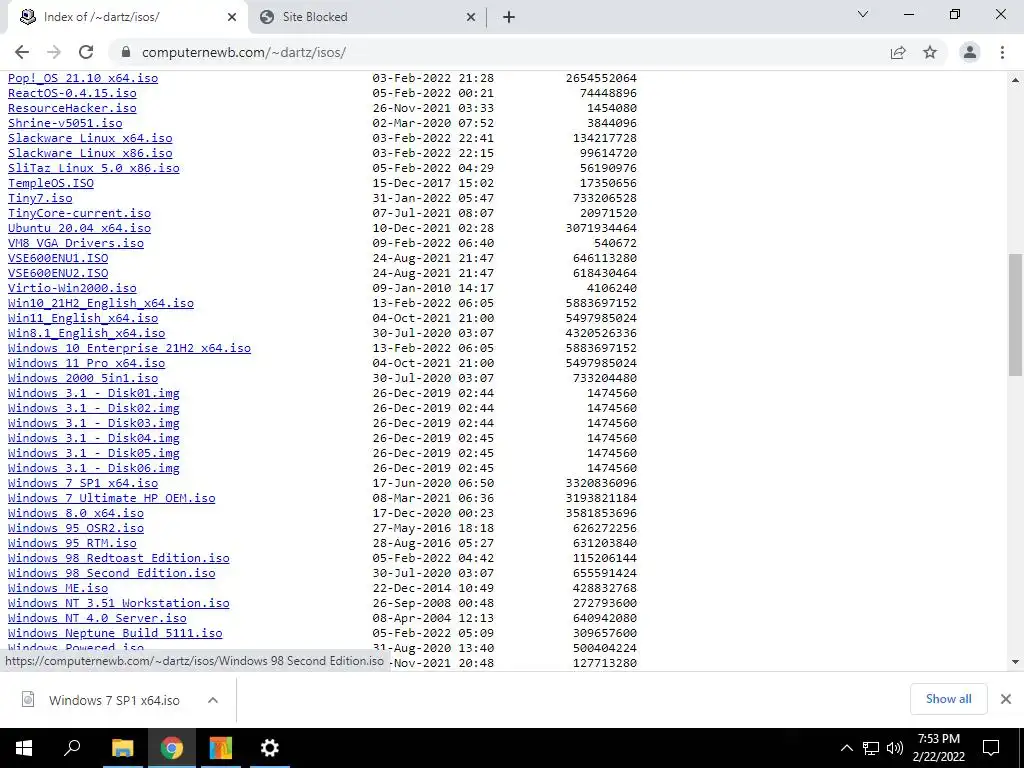The height and width of the screenshot is (768, 1024).
Task: View site security lock information
Action: (126, 52)
